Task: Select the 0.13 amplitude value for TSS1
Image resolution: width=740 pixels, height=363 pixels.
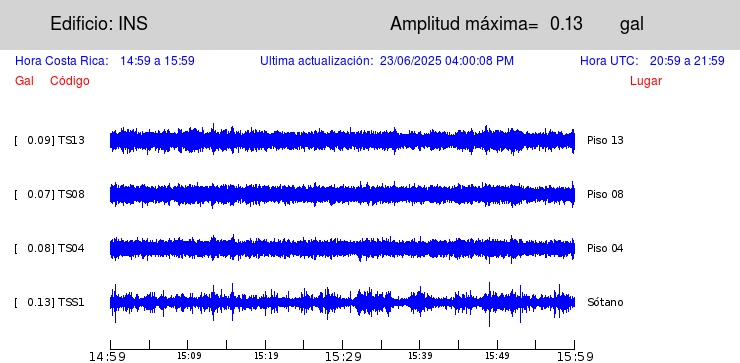Action: click(40, 302)
